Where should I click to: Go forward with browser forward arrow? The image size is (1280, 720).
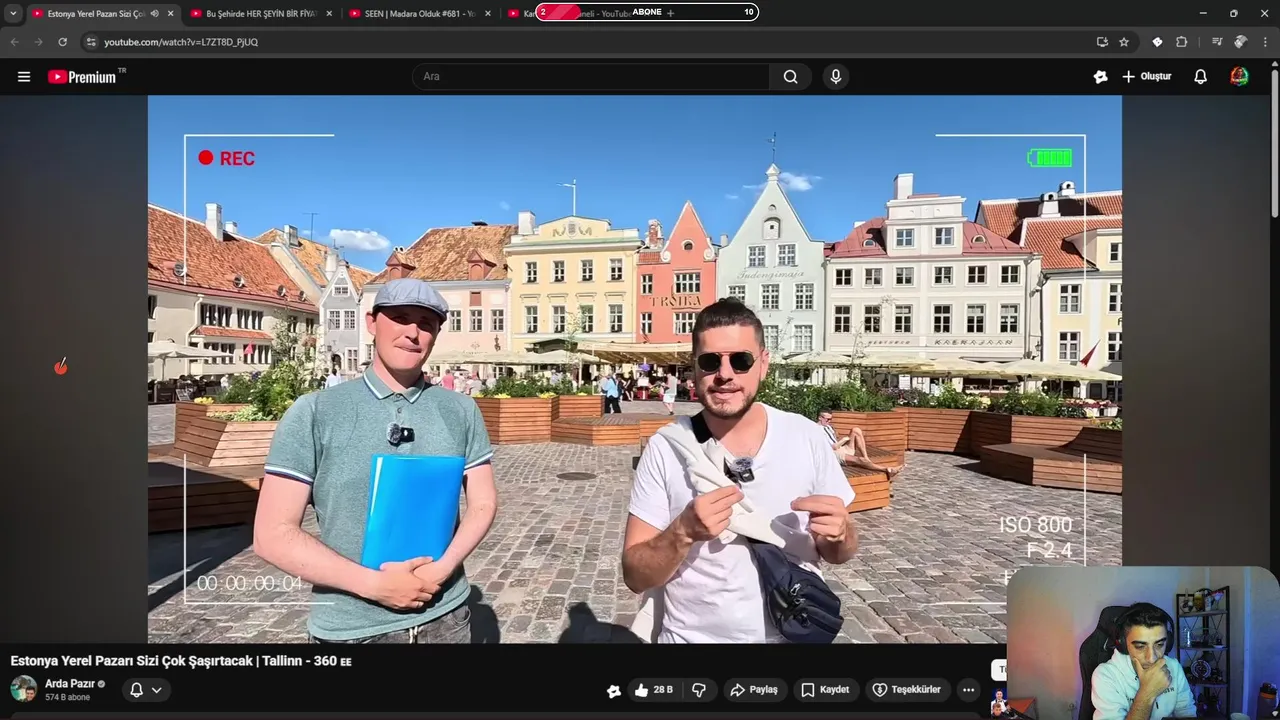click(38, 42)
